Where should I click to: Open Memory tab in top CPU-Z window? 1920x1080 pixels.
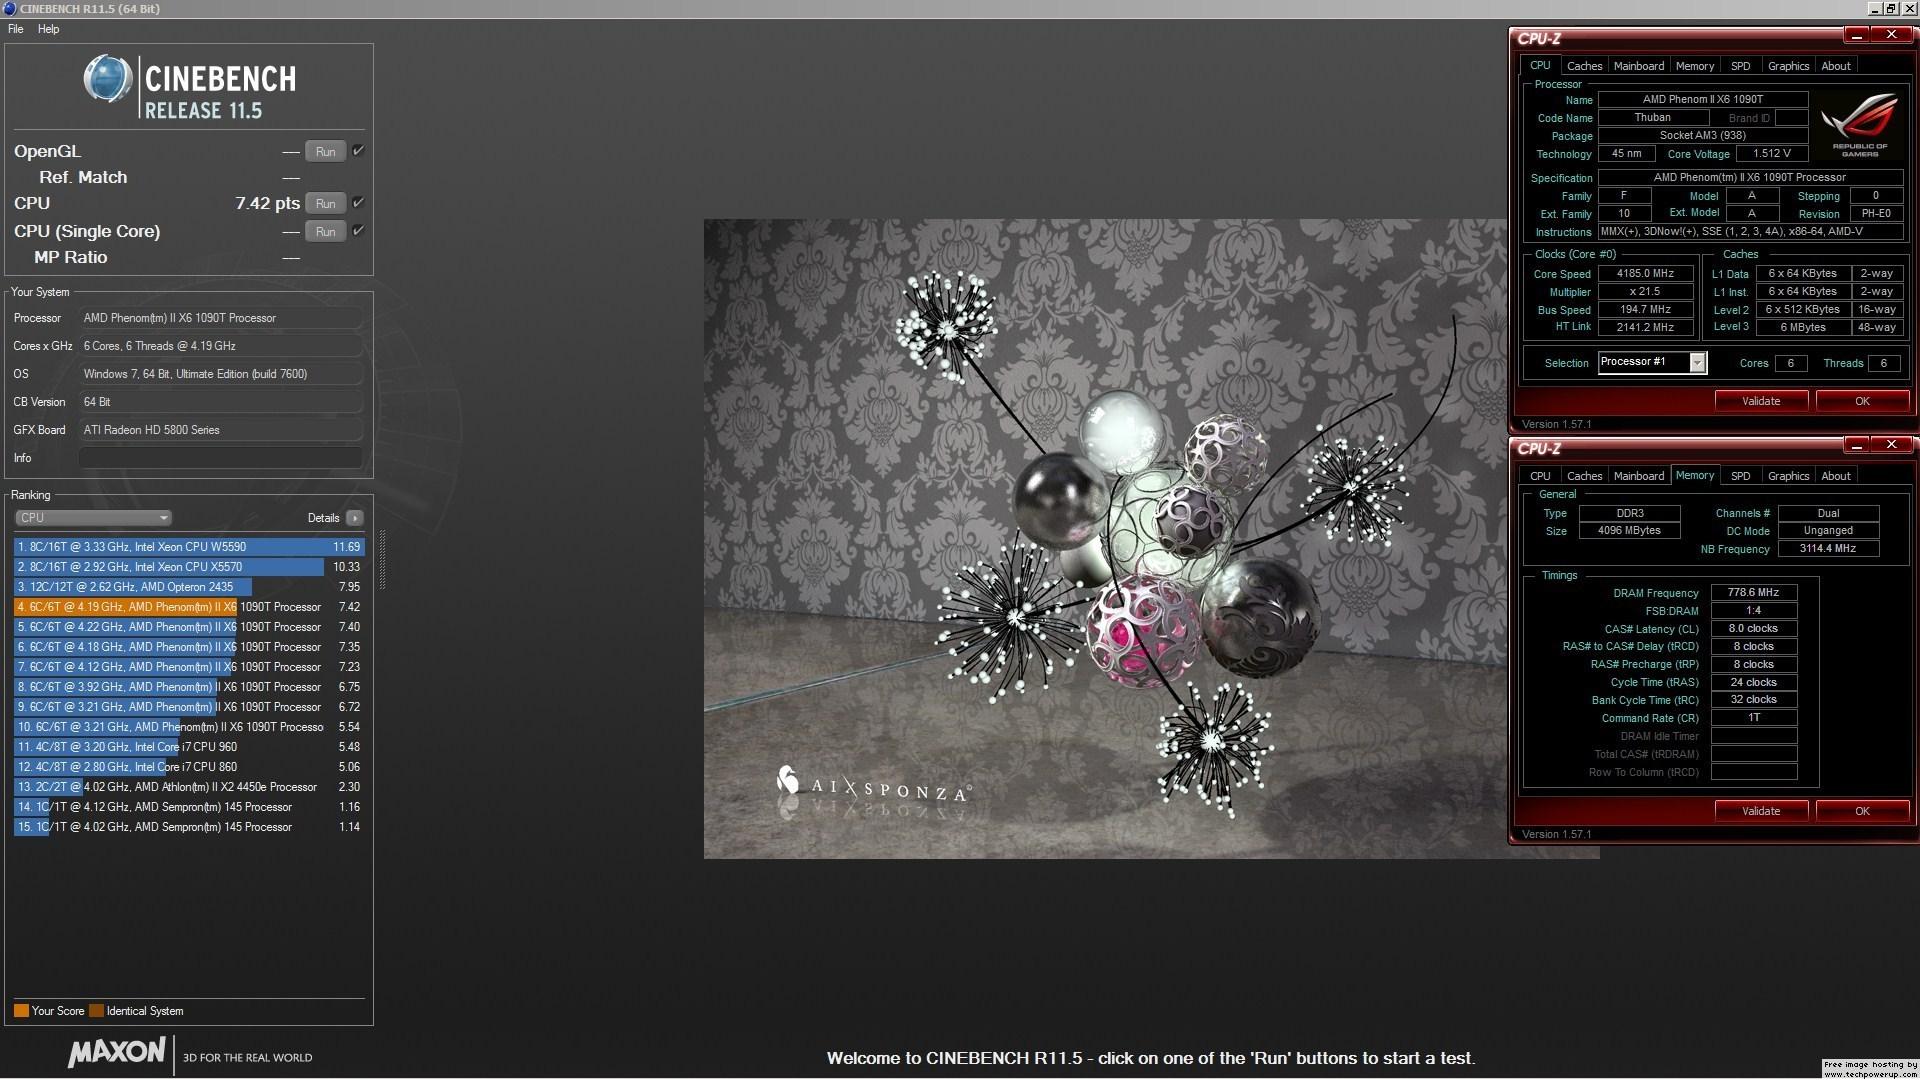click(1695, 66)
